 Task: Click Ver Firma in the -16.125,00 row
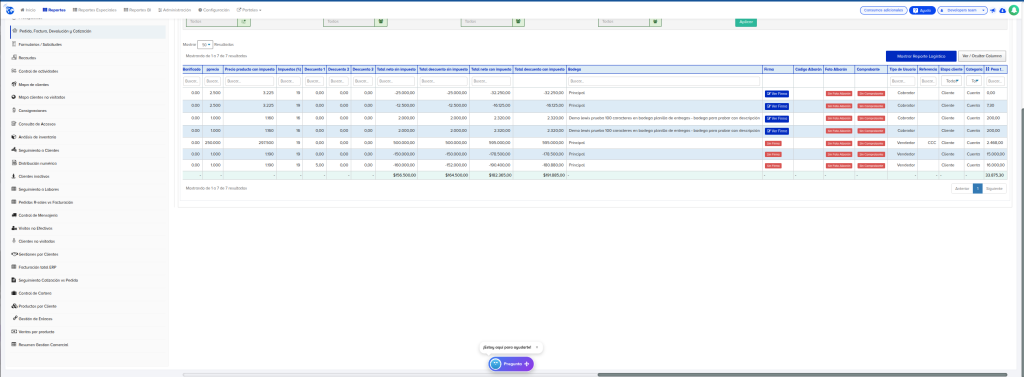[x=776, y=106]
